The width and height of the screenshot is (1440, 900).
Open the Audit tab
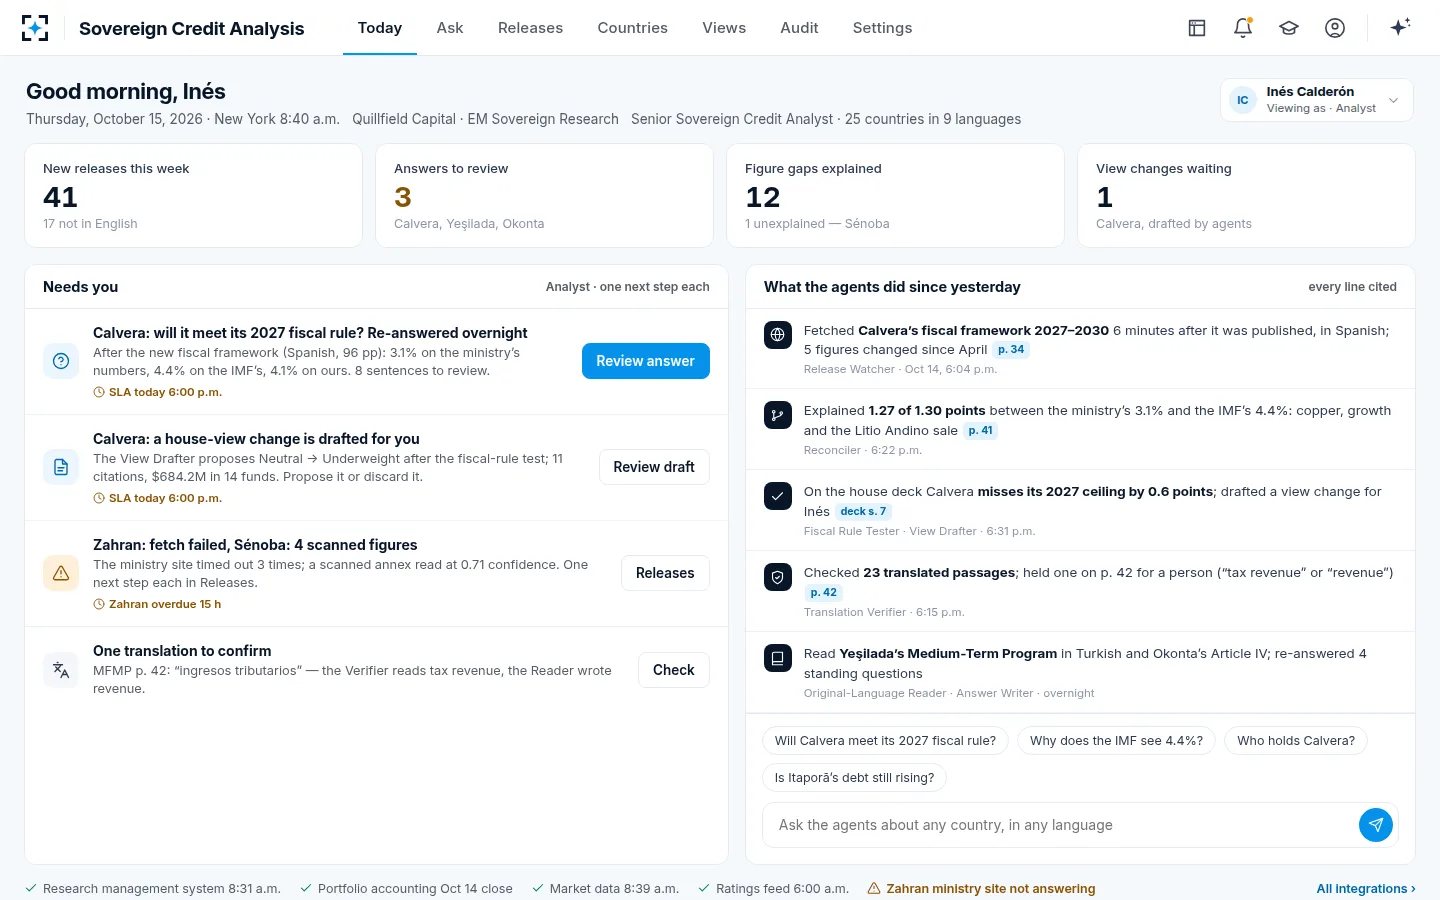pos(799,28)
